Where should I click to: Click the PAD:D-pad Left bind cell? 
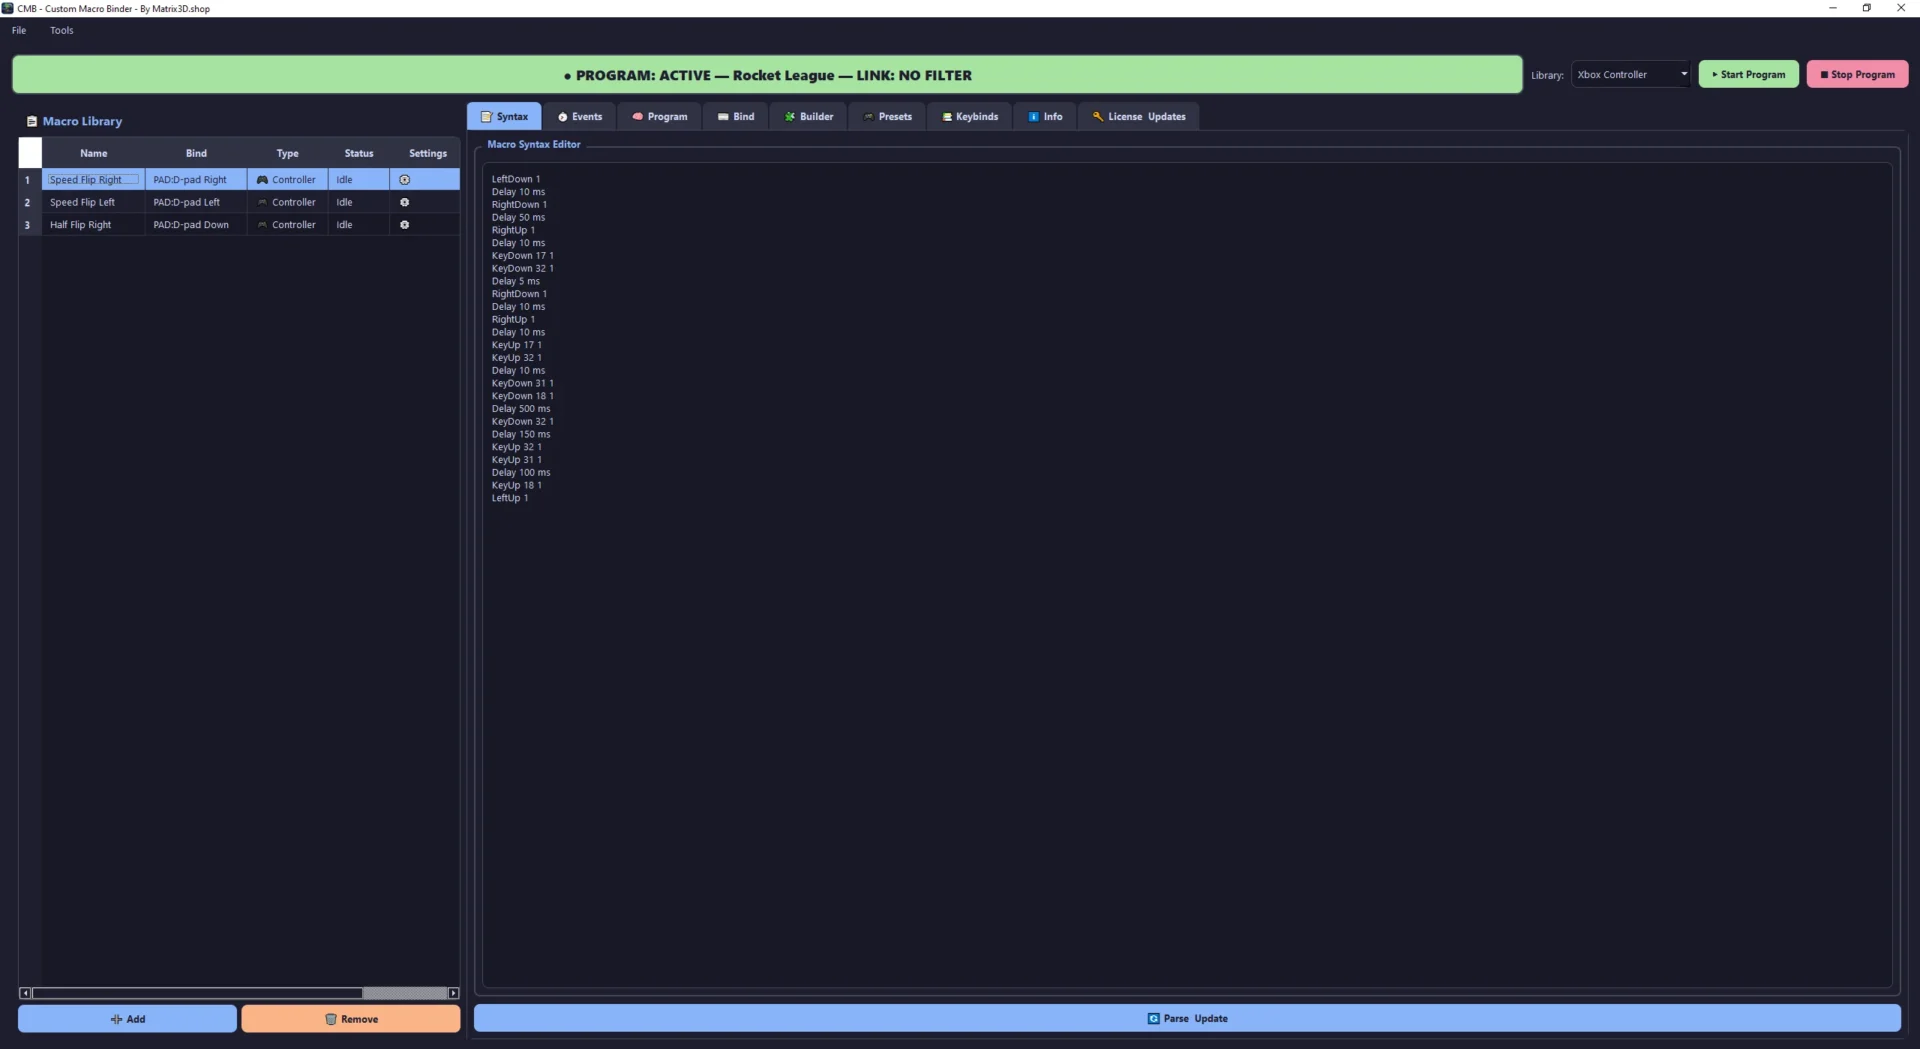(x=196, y=202)
